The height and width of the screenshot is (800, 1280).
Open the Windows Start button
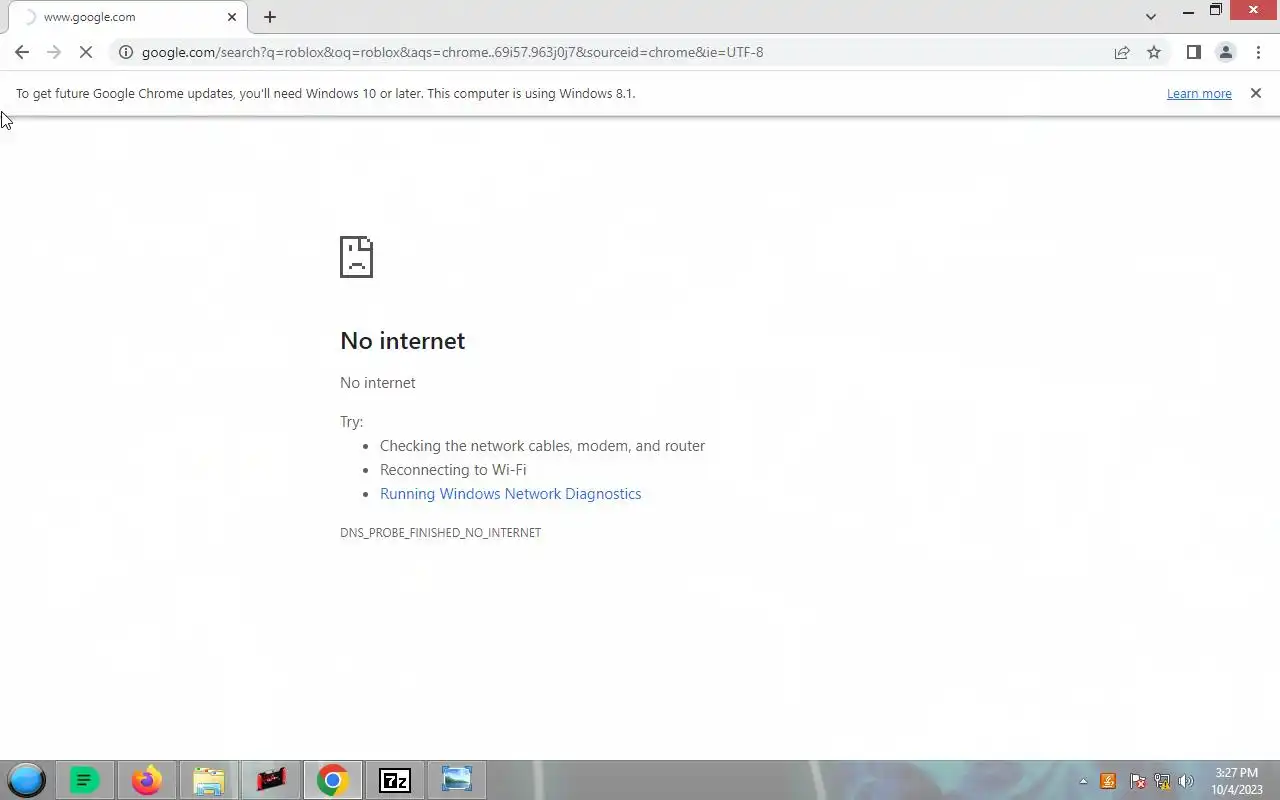point(27,780)
